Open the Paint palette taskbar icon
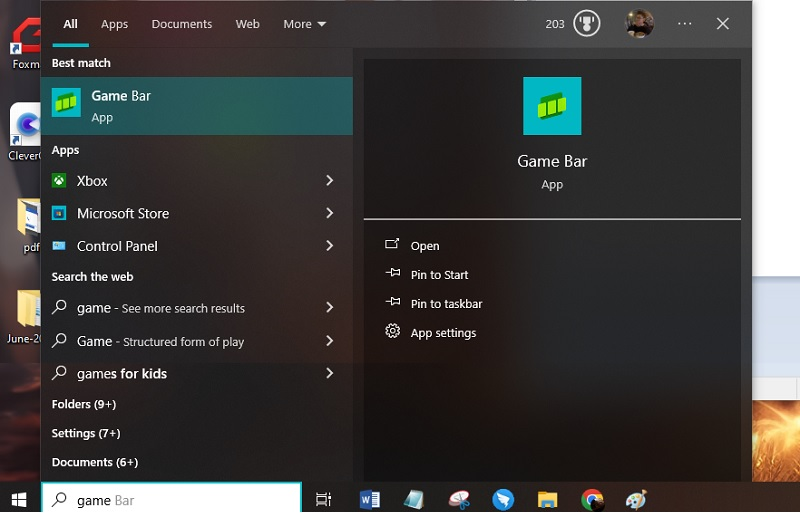 [x=636, y=499]
